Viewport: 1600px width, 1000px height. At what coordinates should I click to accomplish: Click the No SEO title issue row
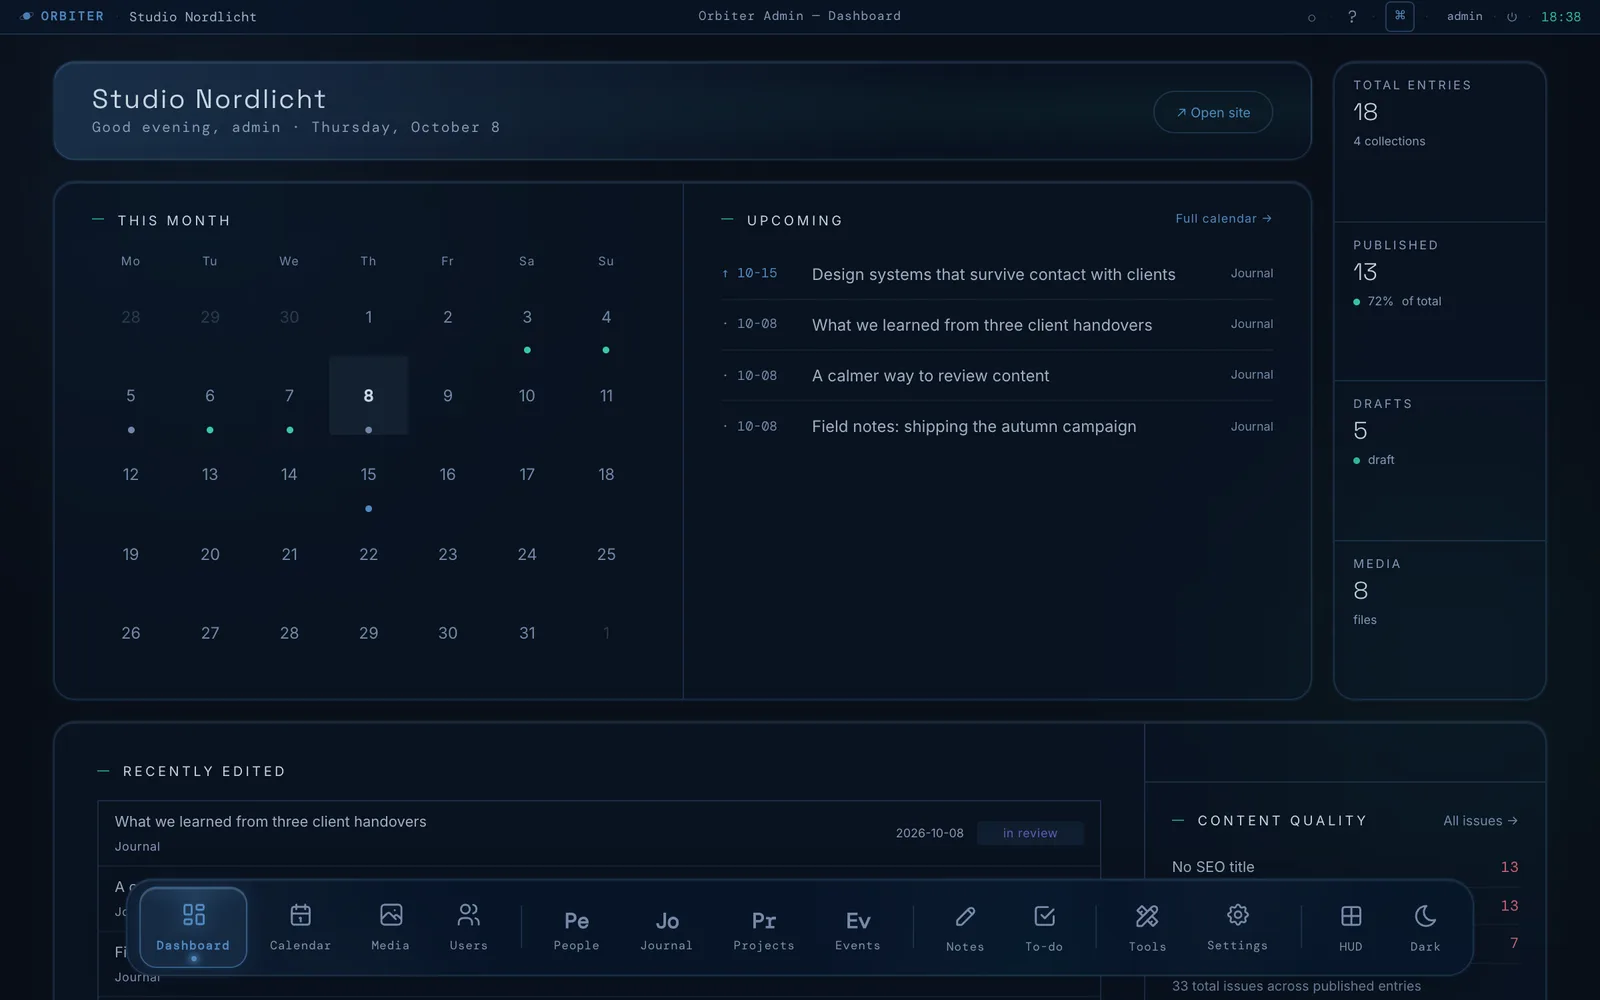1345,867
